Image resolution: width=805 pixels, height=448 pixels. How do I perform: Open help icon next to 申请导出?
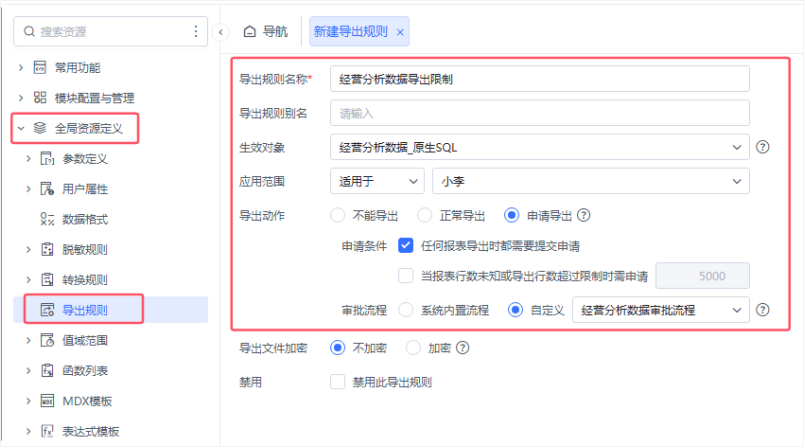(x=583, y=216)
